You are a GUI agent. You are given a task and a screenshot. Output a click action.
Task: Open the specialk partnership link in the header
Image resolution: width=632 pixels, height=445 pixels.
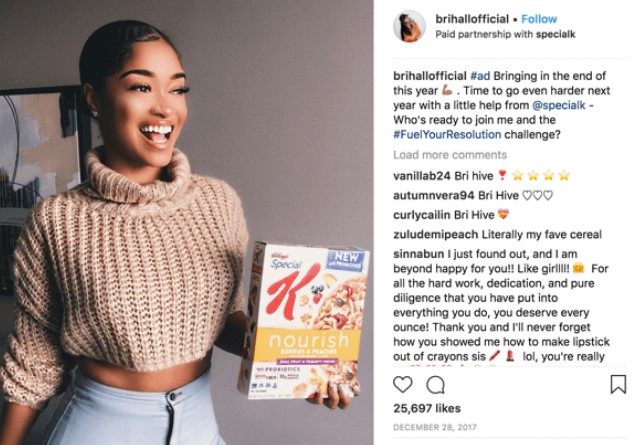(555, 35)
